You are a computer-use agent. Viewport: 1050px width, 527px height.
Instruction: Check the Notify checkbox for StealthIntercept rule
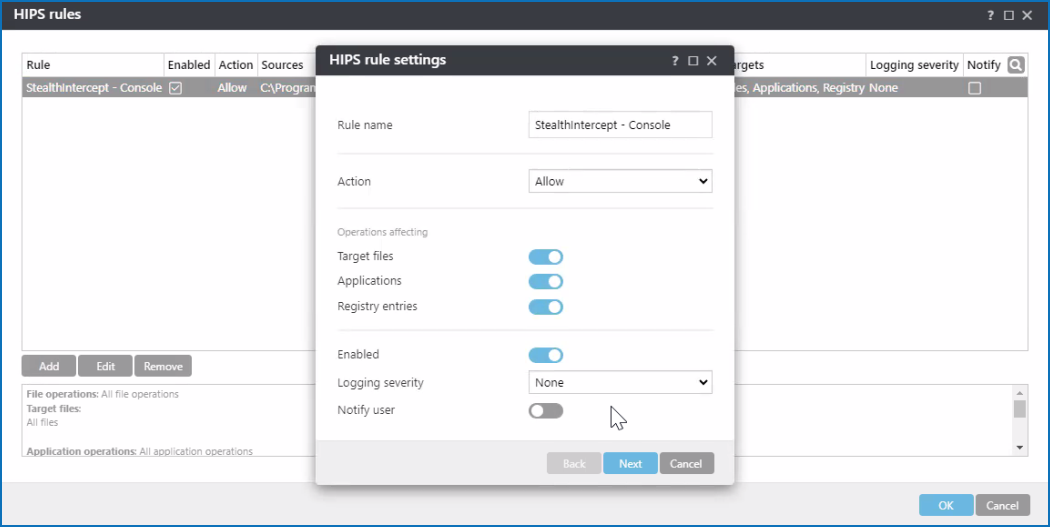point(975,88)
